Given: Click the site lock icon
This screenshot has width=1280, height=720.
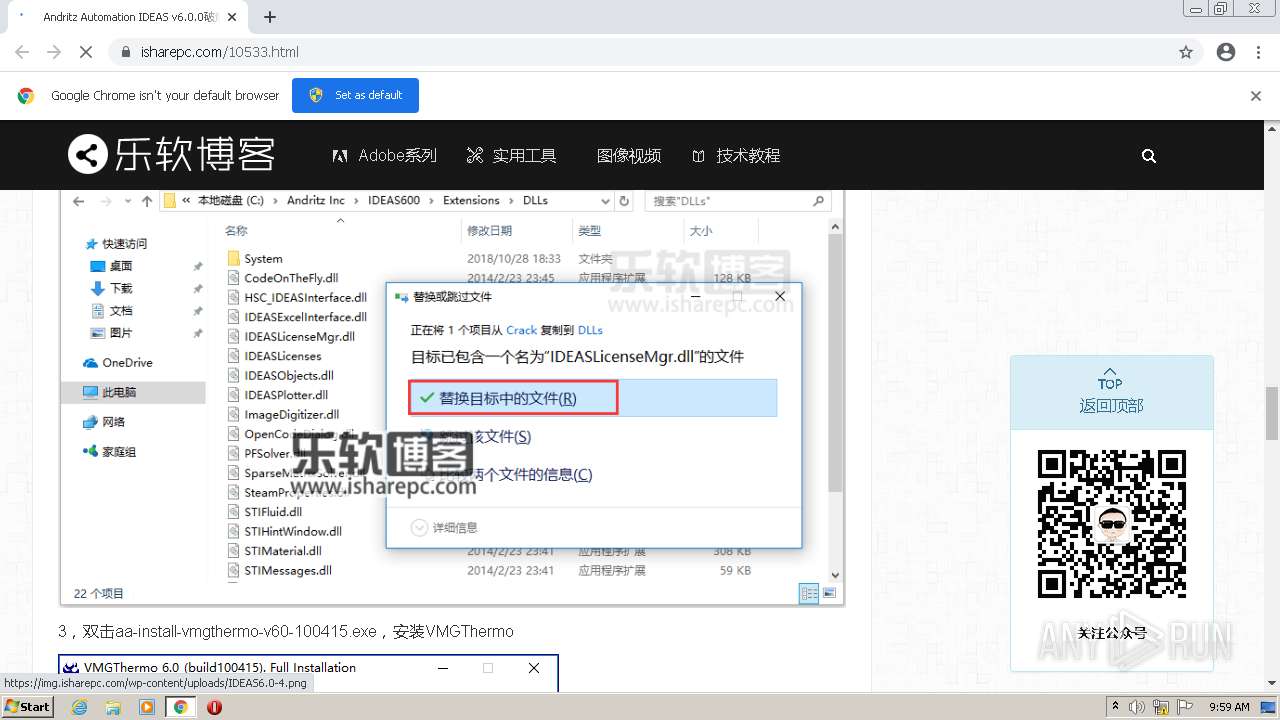Looking at the screenshot, I should 125,52.
